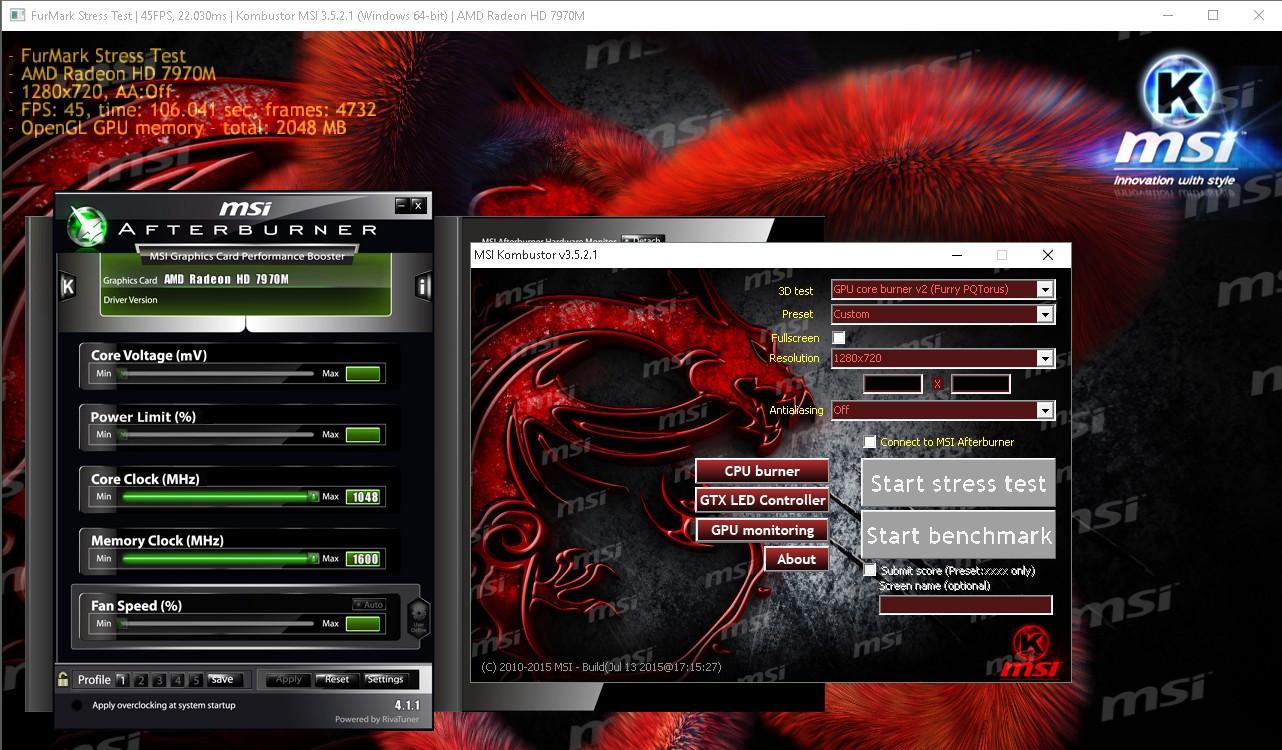The width and height of the screenshot is (1282, 750).
Task: Click the Kombustor copyright build text
Action: 601,667
